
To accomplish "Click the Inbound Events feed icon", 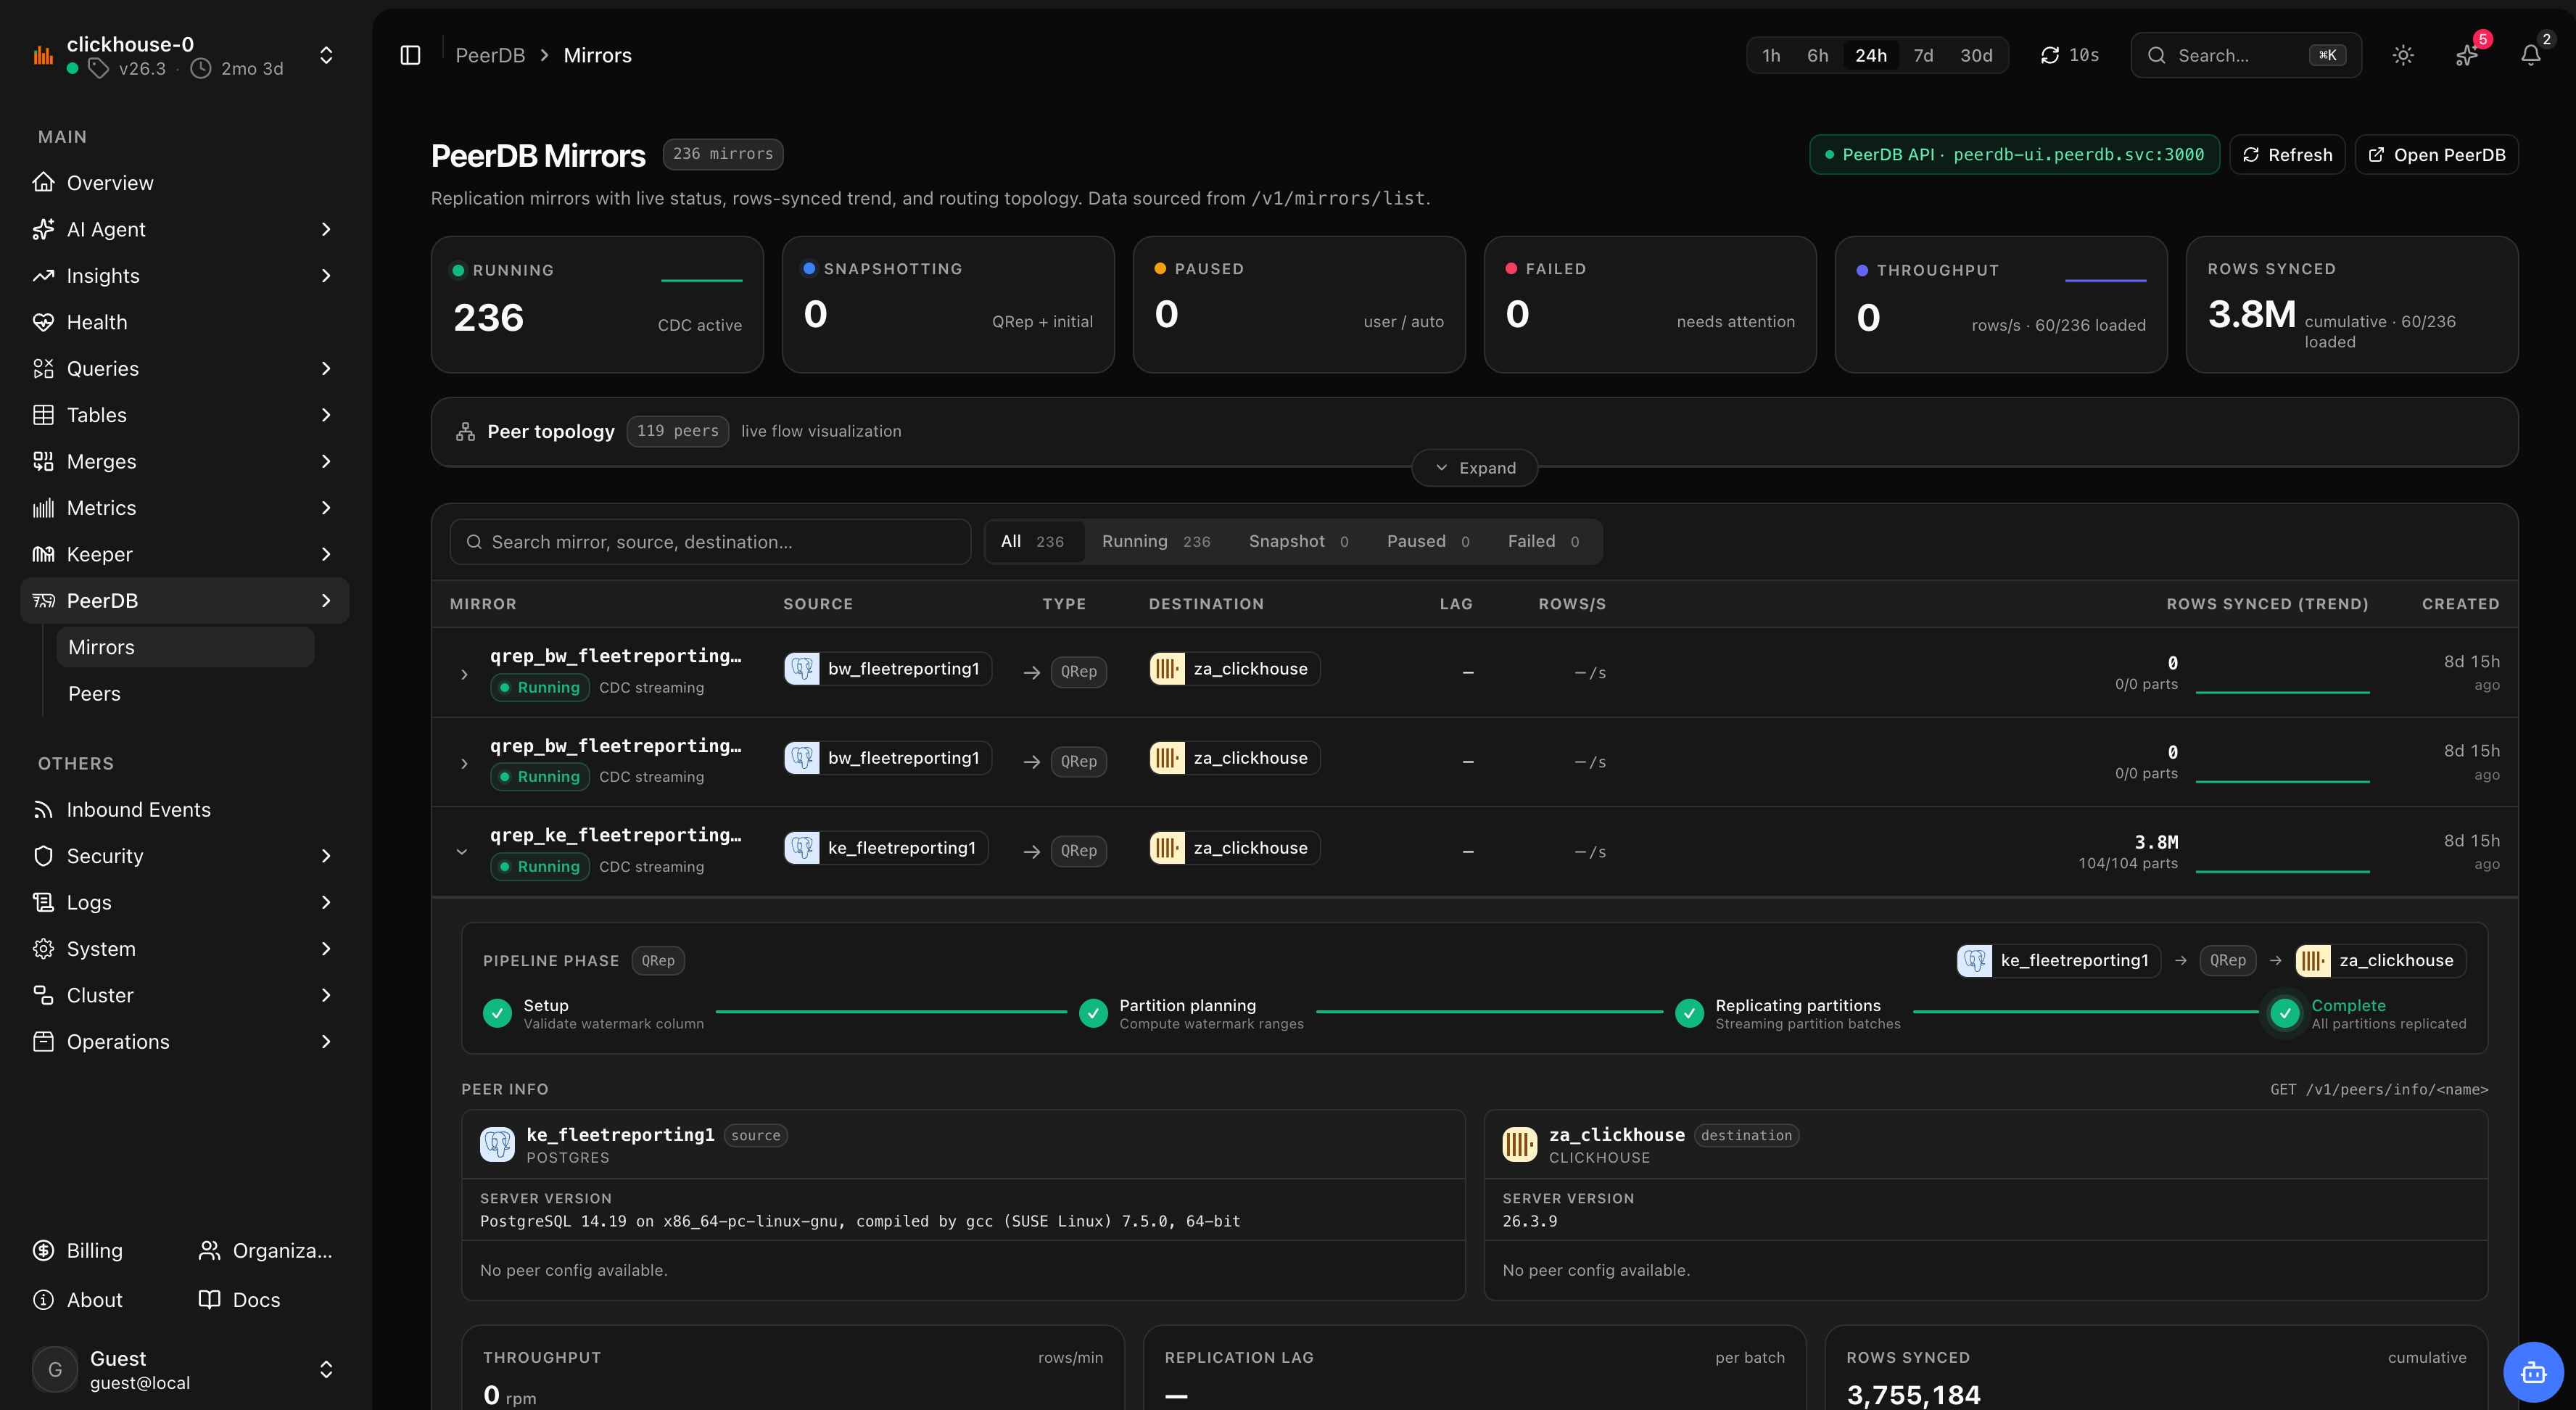I will point(43,809).
